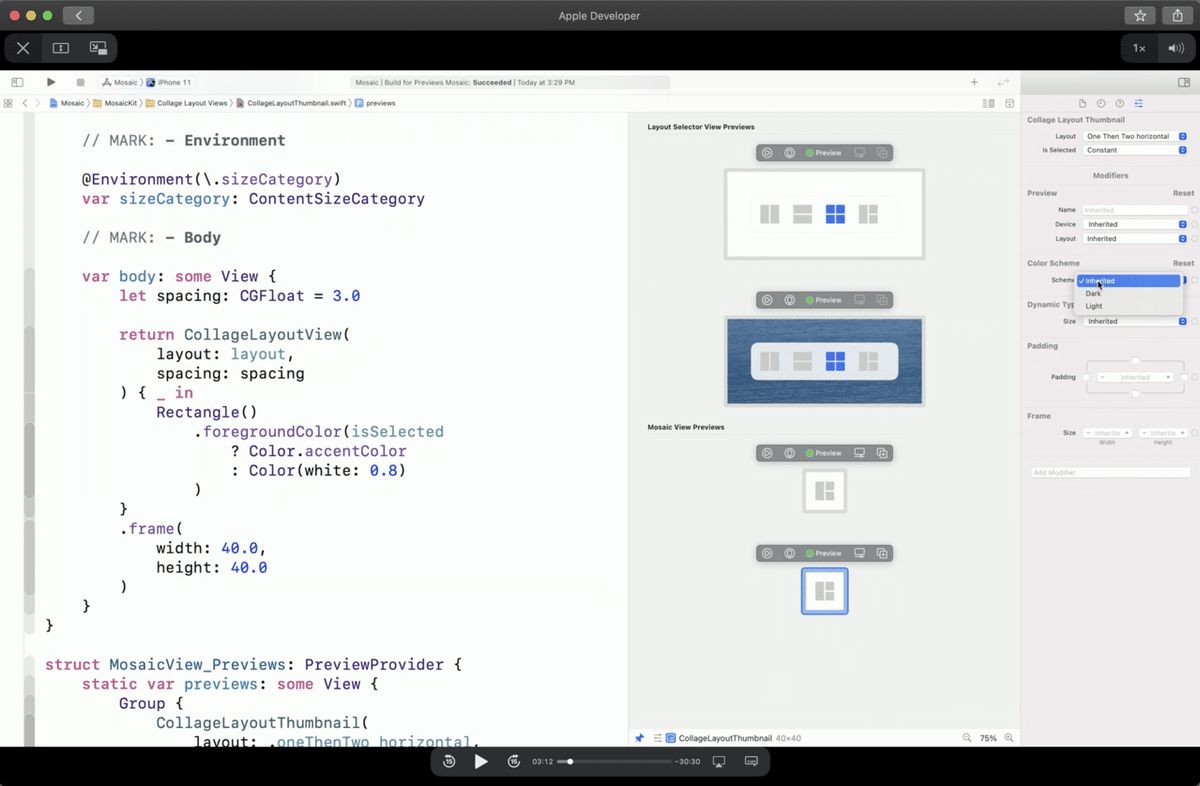
Task: Click selected blue-bordered thumbnail preview
Action: (825, 591)
